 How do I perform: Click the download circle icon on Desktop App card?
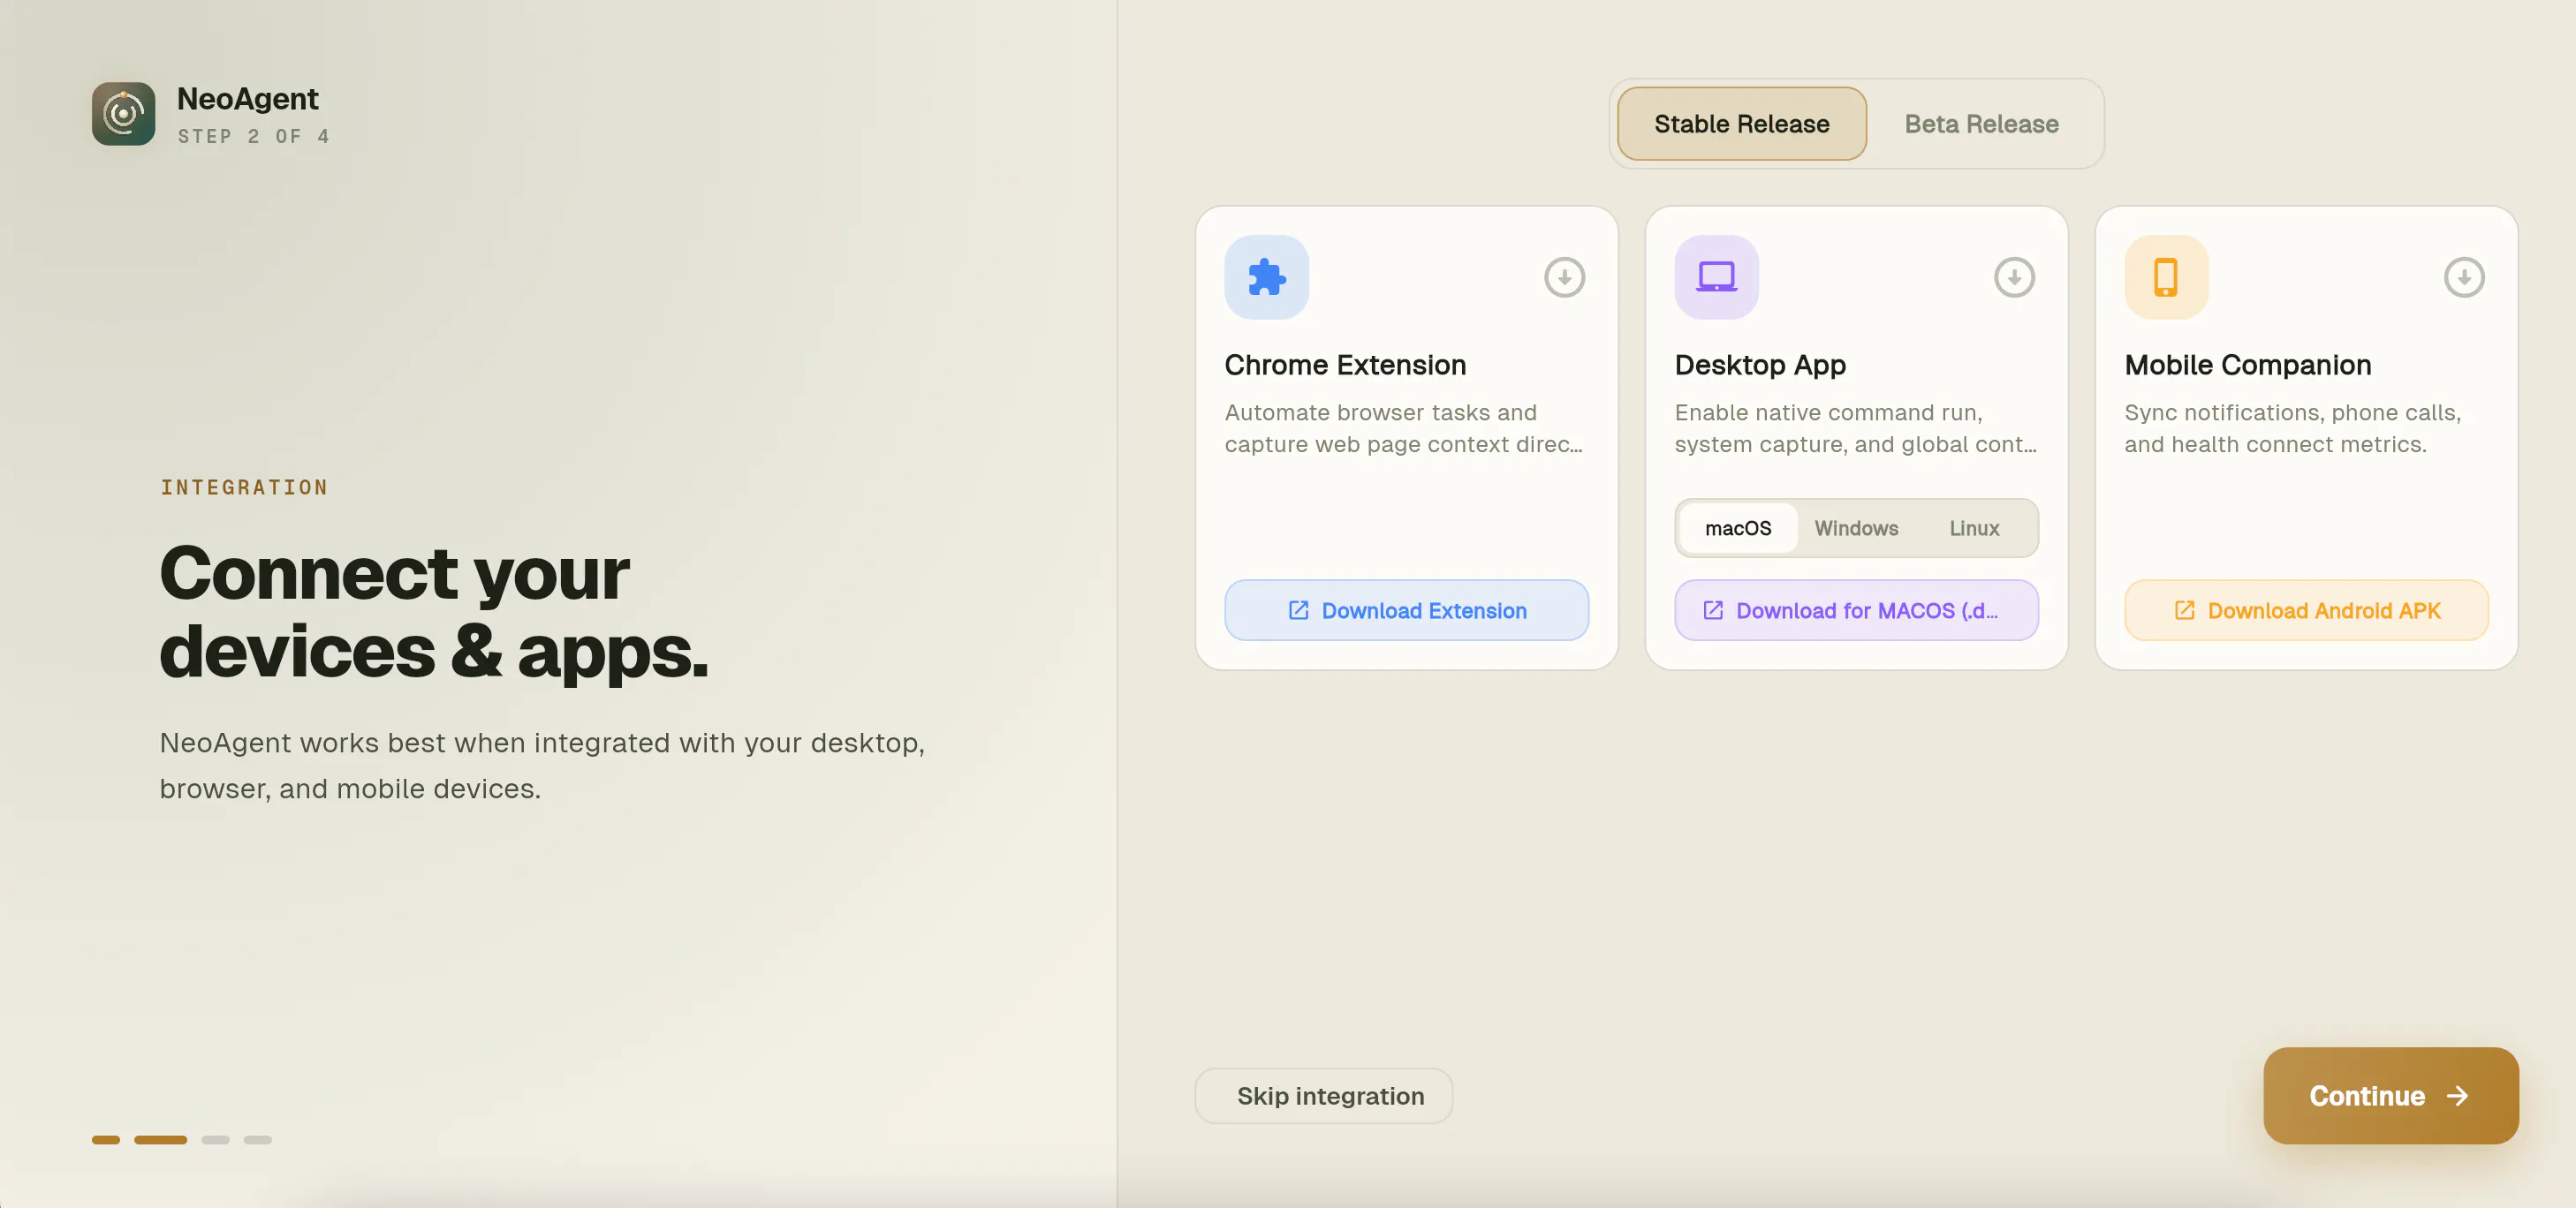2014,277
